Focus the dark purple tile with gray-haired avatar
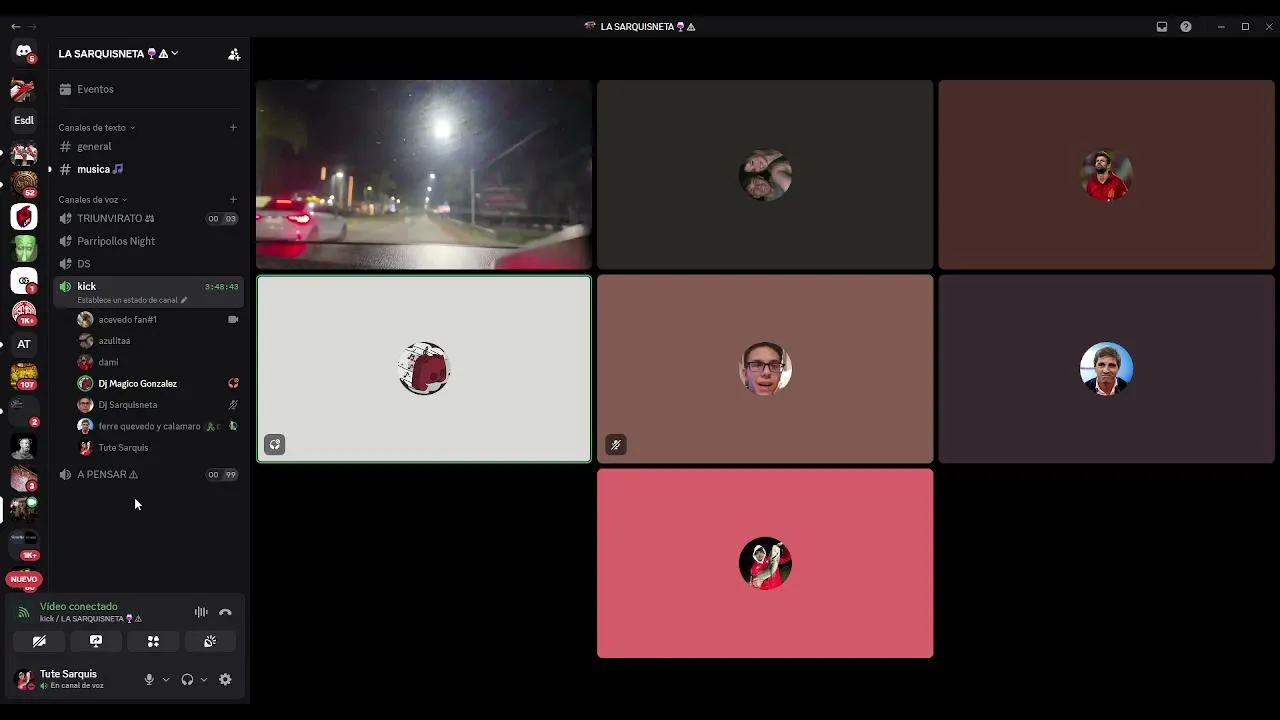The image size is (1280, 720). pos(1106,369)
